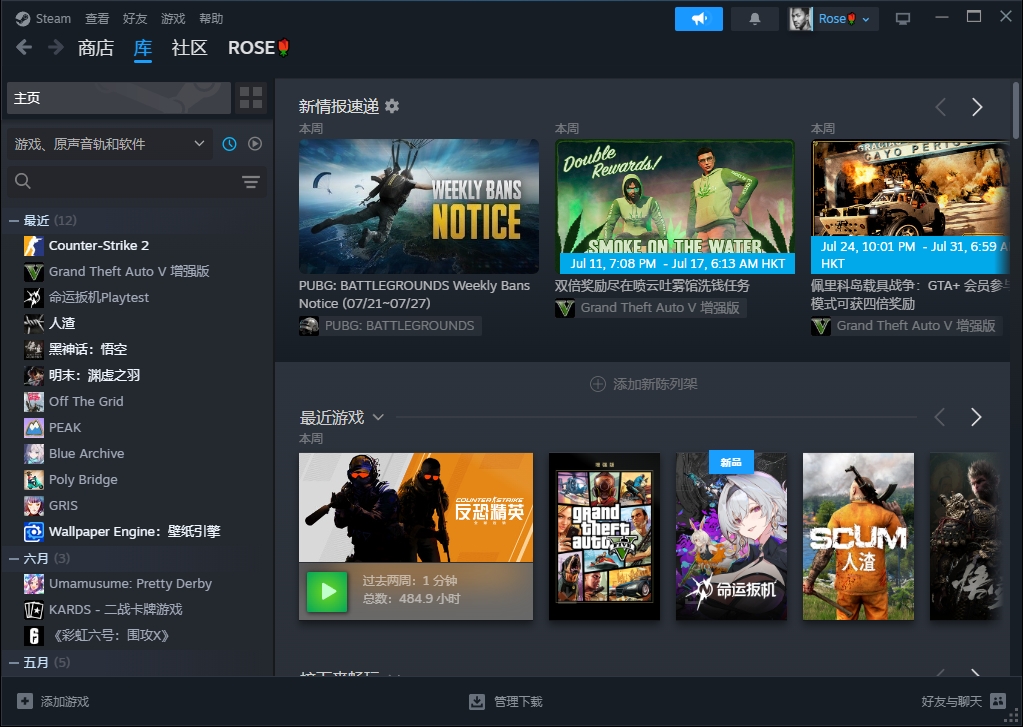Click the PUBG icon under Weekly Bans
This screenshot has width=1023, height=727.
tap(309, 326)
